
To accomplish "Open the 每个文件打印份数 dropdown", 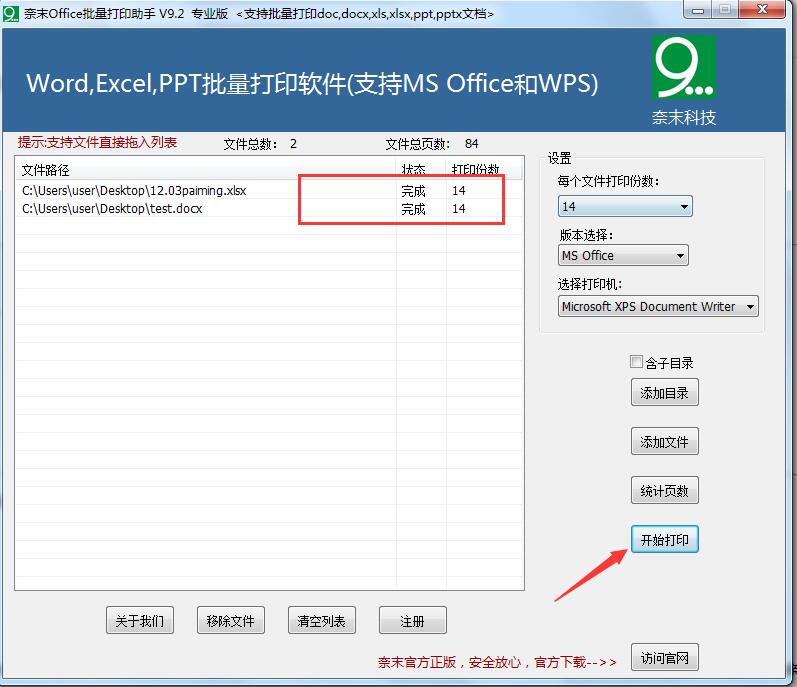I will click(x=625, y=206).
